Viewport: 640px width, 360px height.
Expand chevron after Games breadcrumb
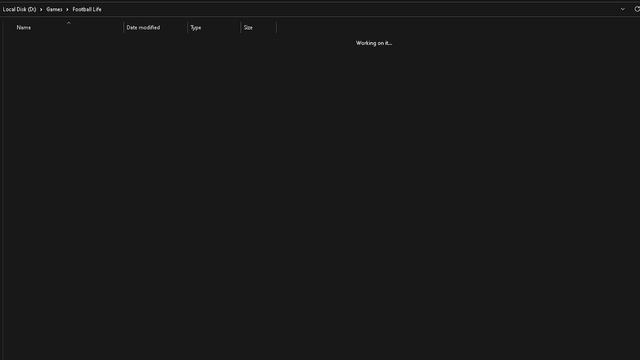click(67, 9)
